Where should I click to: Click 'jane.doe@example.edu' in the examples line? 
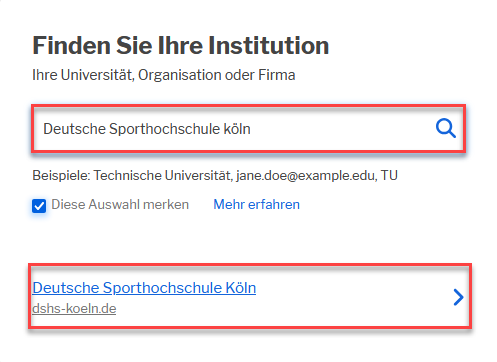tap(307, 175)
